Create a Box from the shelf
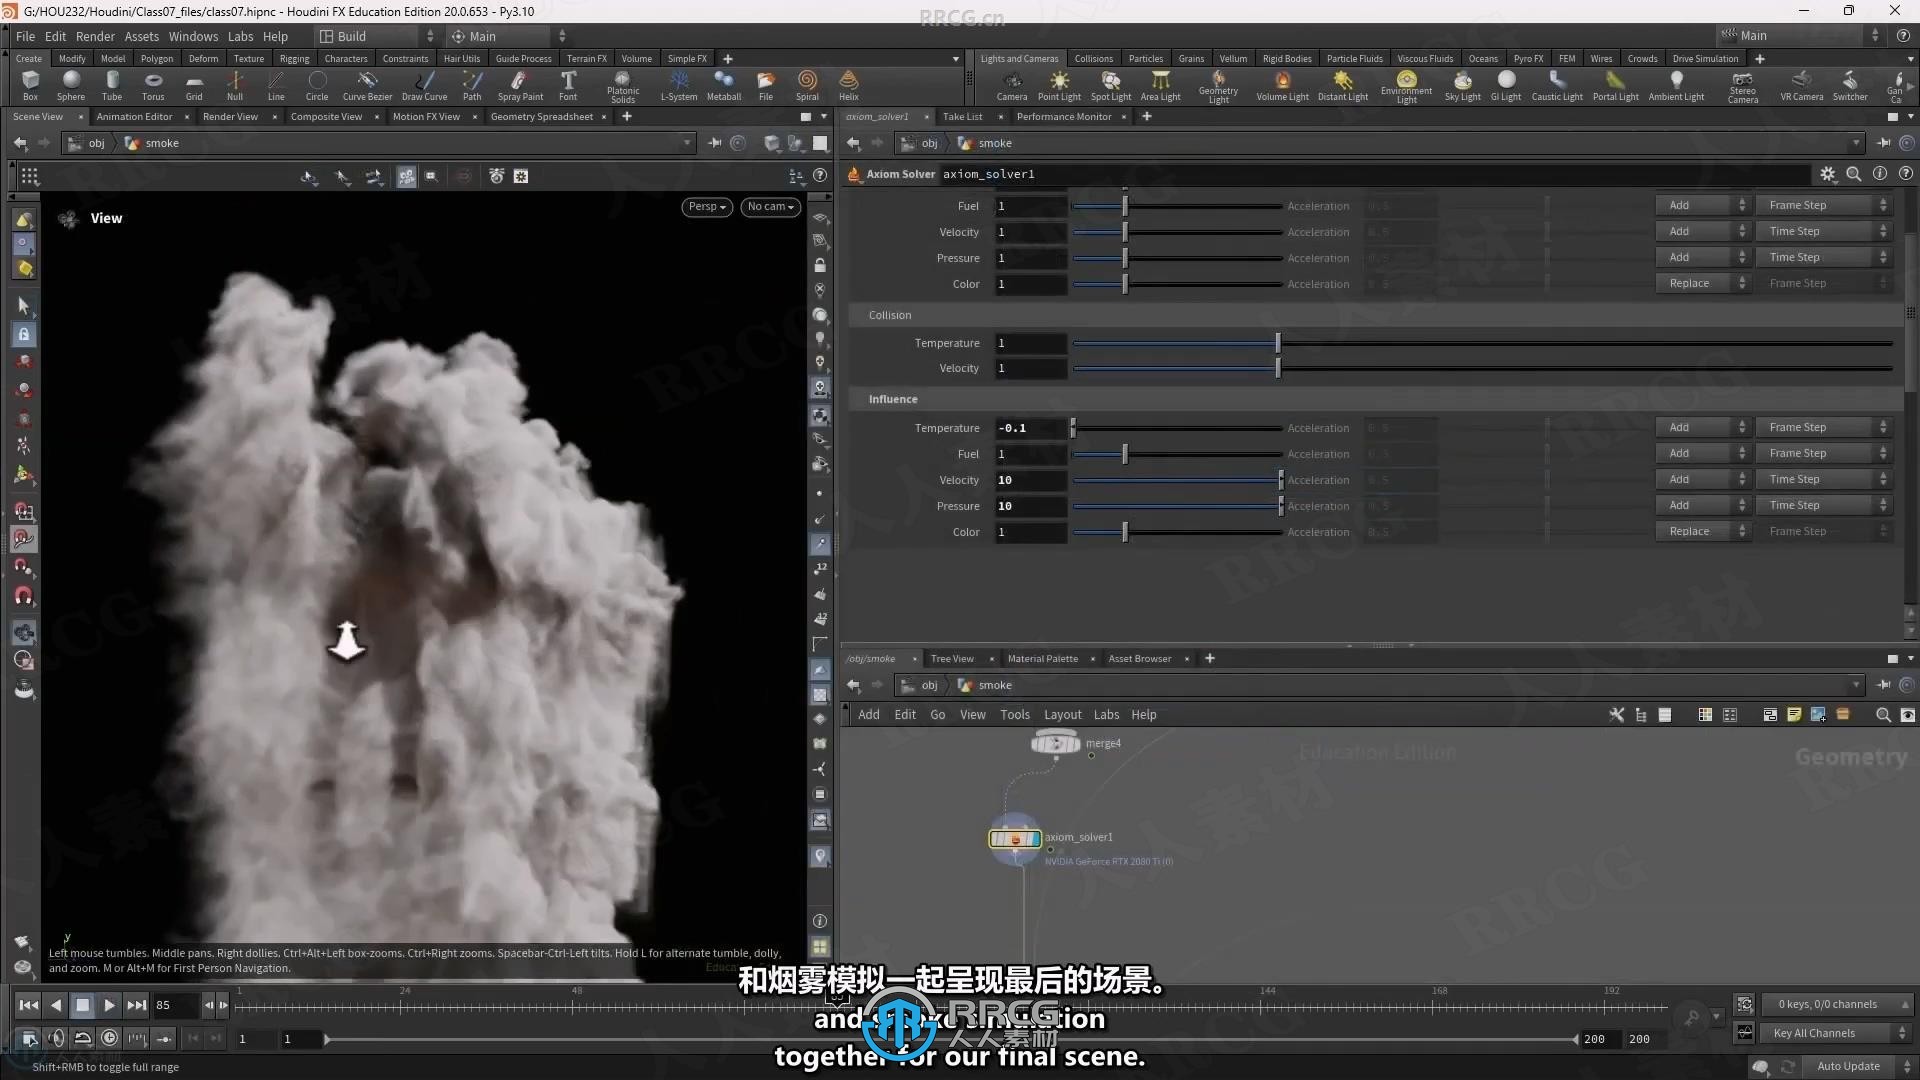Image resolution: width=1920 pixels, height=1080 pixels. click(30, 85)
